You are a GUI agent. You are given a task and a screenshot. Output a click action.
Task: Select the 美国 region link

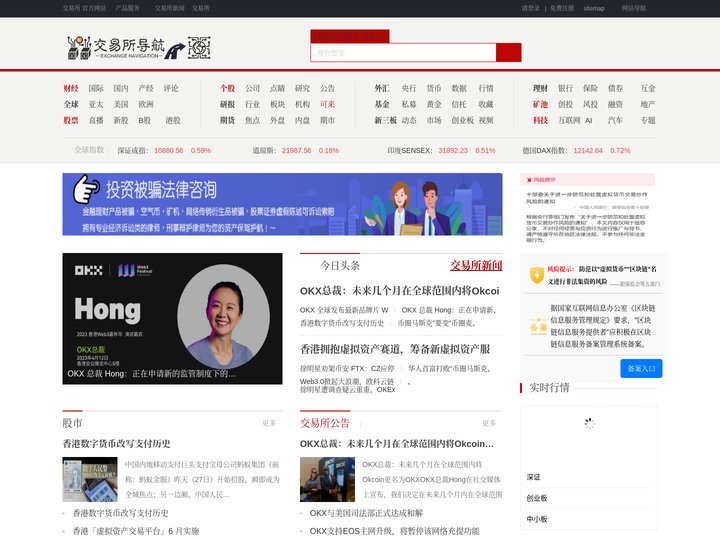click(121, 104)
